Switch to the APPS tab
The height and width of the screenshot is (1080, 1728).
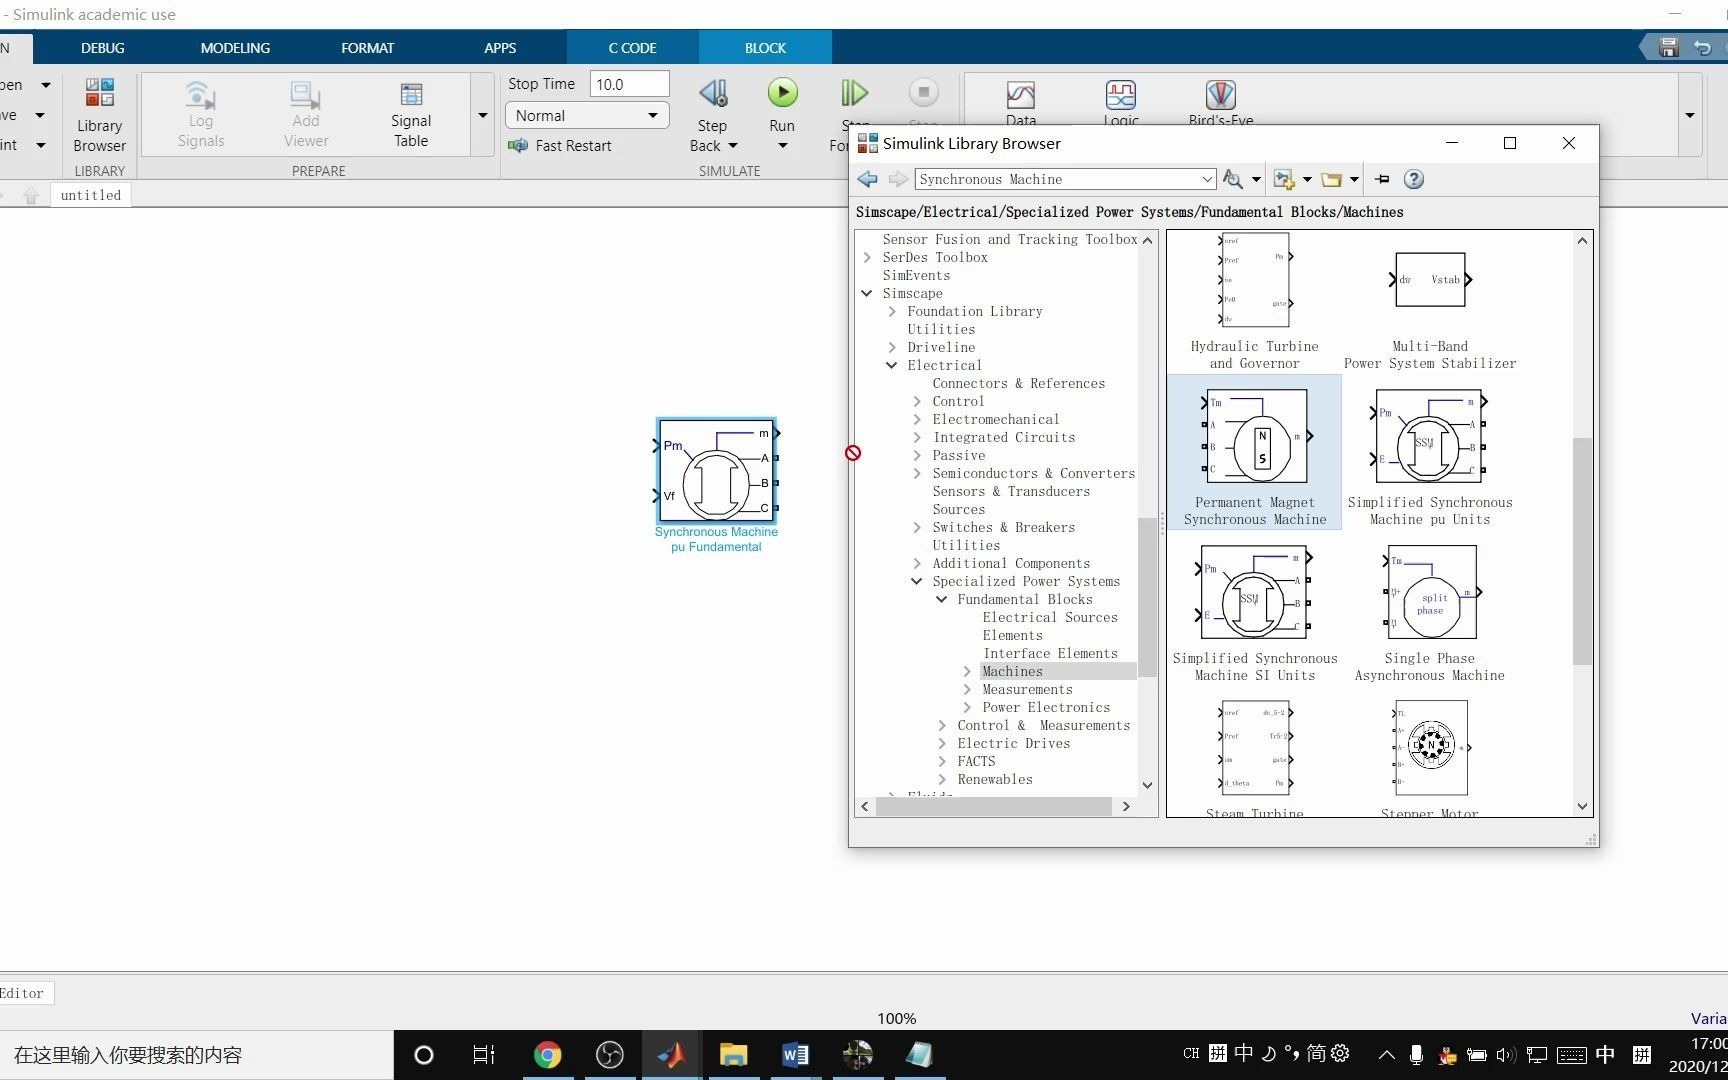(500, 47)
